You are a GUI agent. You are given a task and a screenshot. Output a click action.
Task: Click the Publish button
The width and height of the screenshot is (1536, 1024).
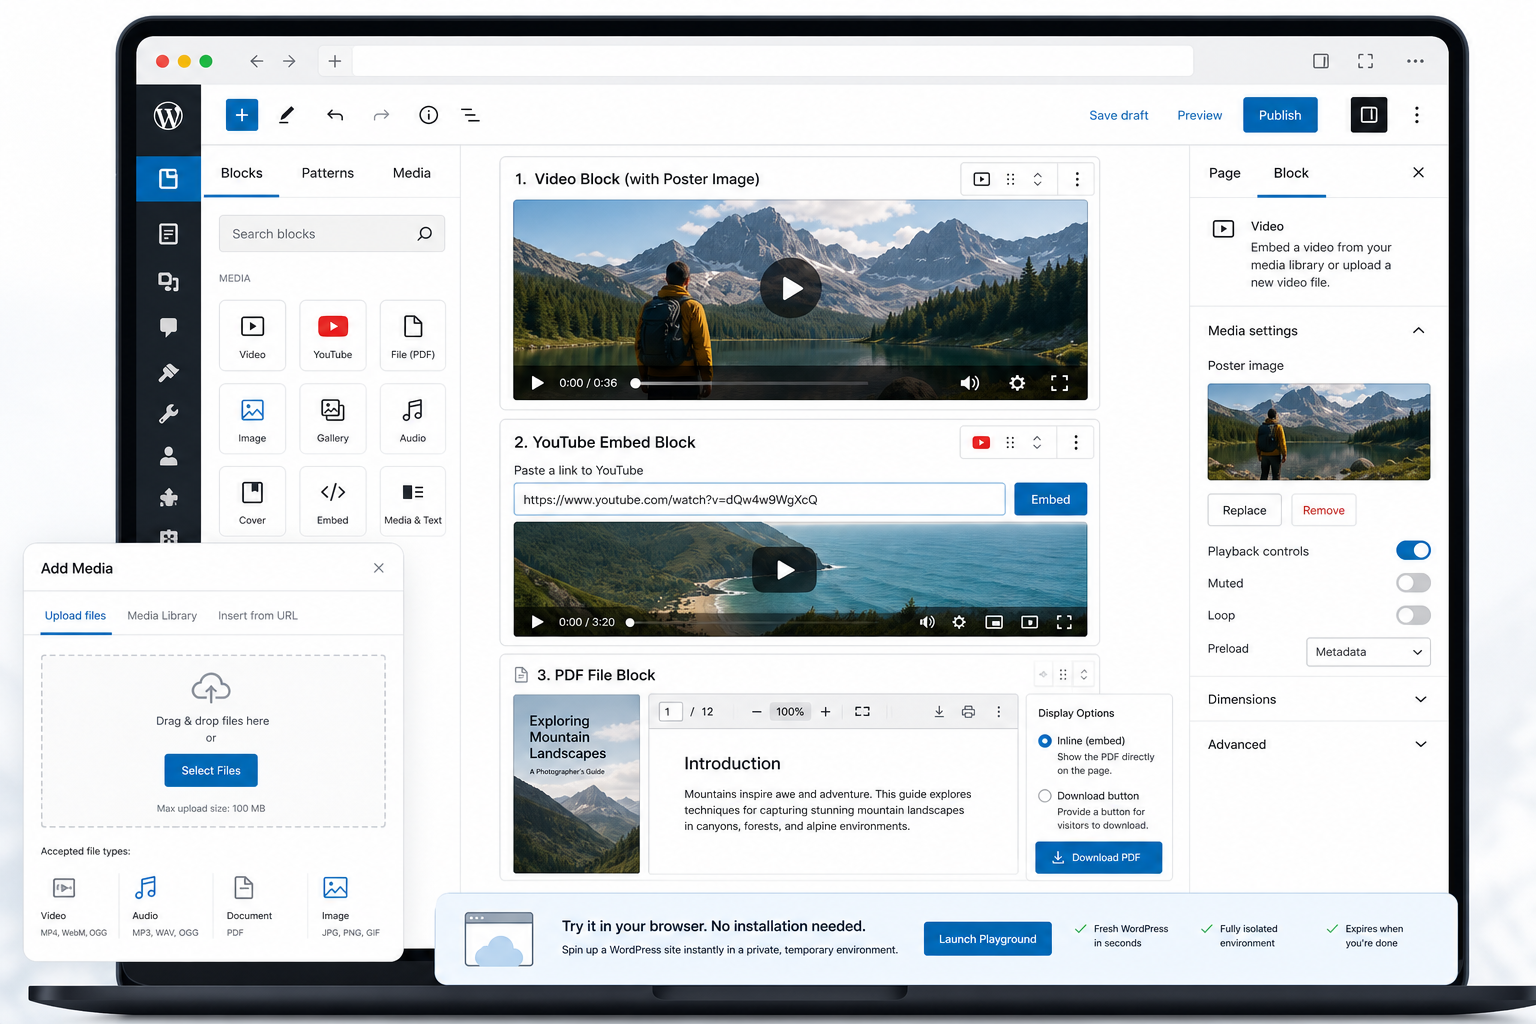coord(1280,115)
